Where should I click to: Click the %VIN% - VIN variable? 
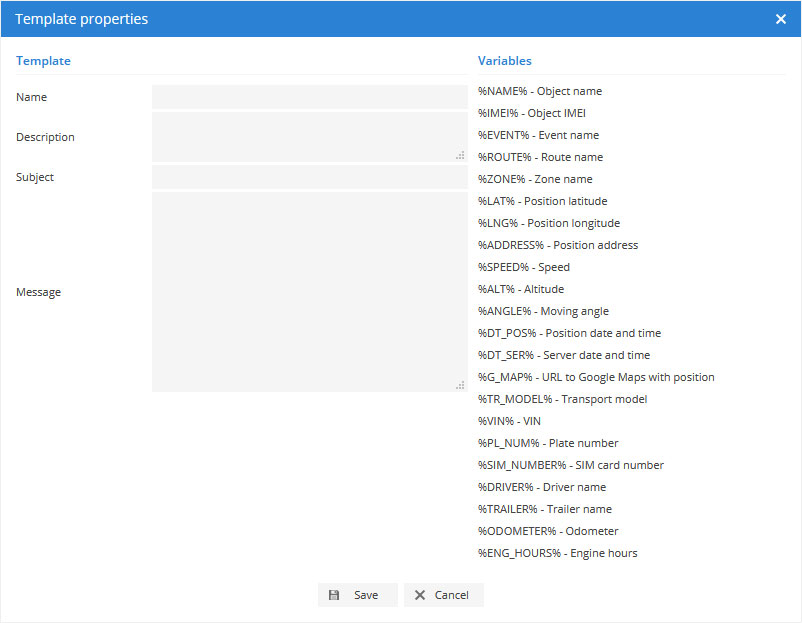[509, 421]
